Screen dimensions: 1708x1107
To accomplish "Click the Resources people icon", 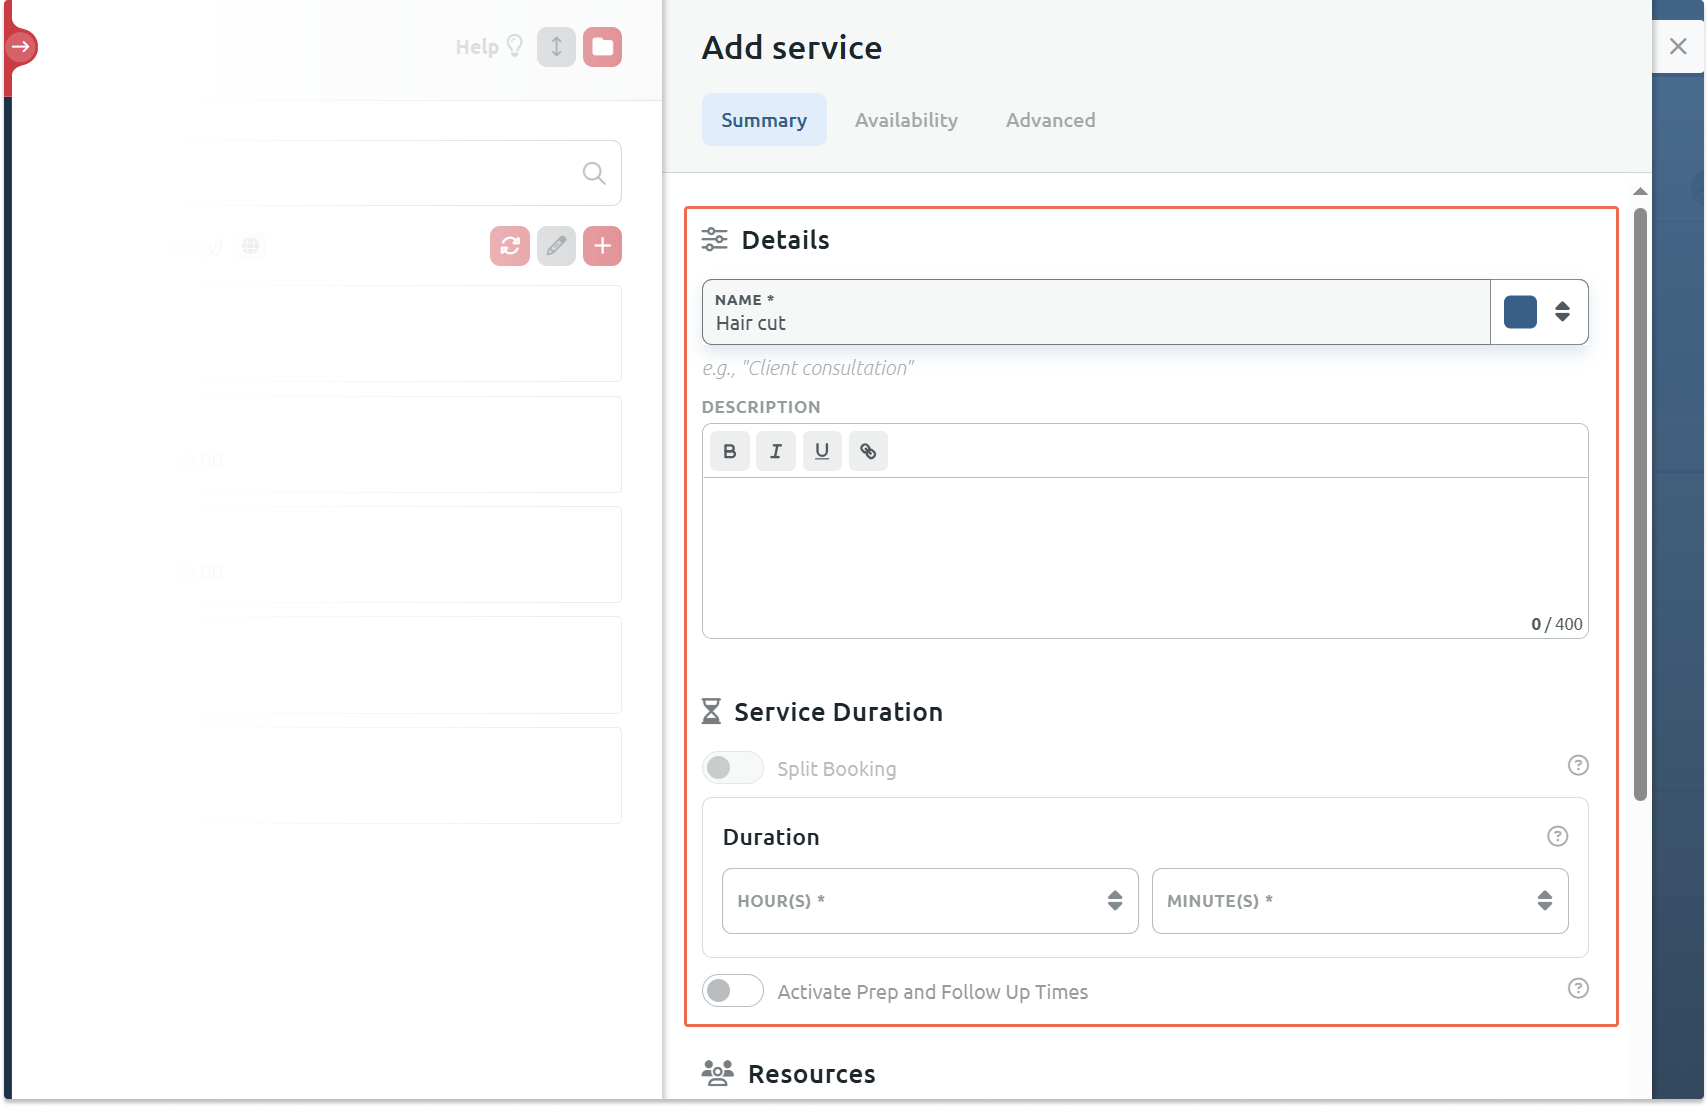I will [717, 1073].
